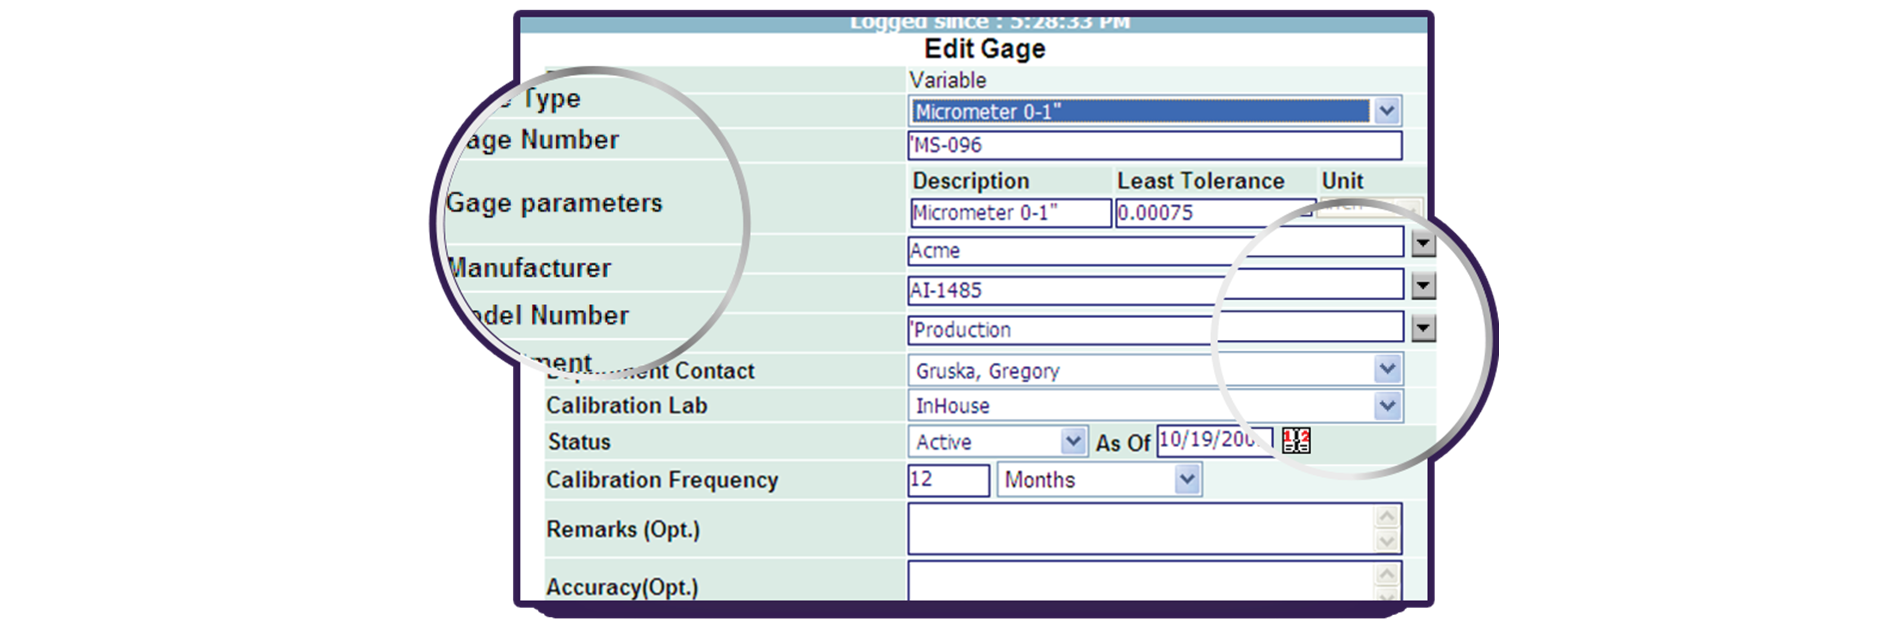Click the Remarks scrollbar down arrow
1899x636 pixels.
(1386, 541)
